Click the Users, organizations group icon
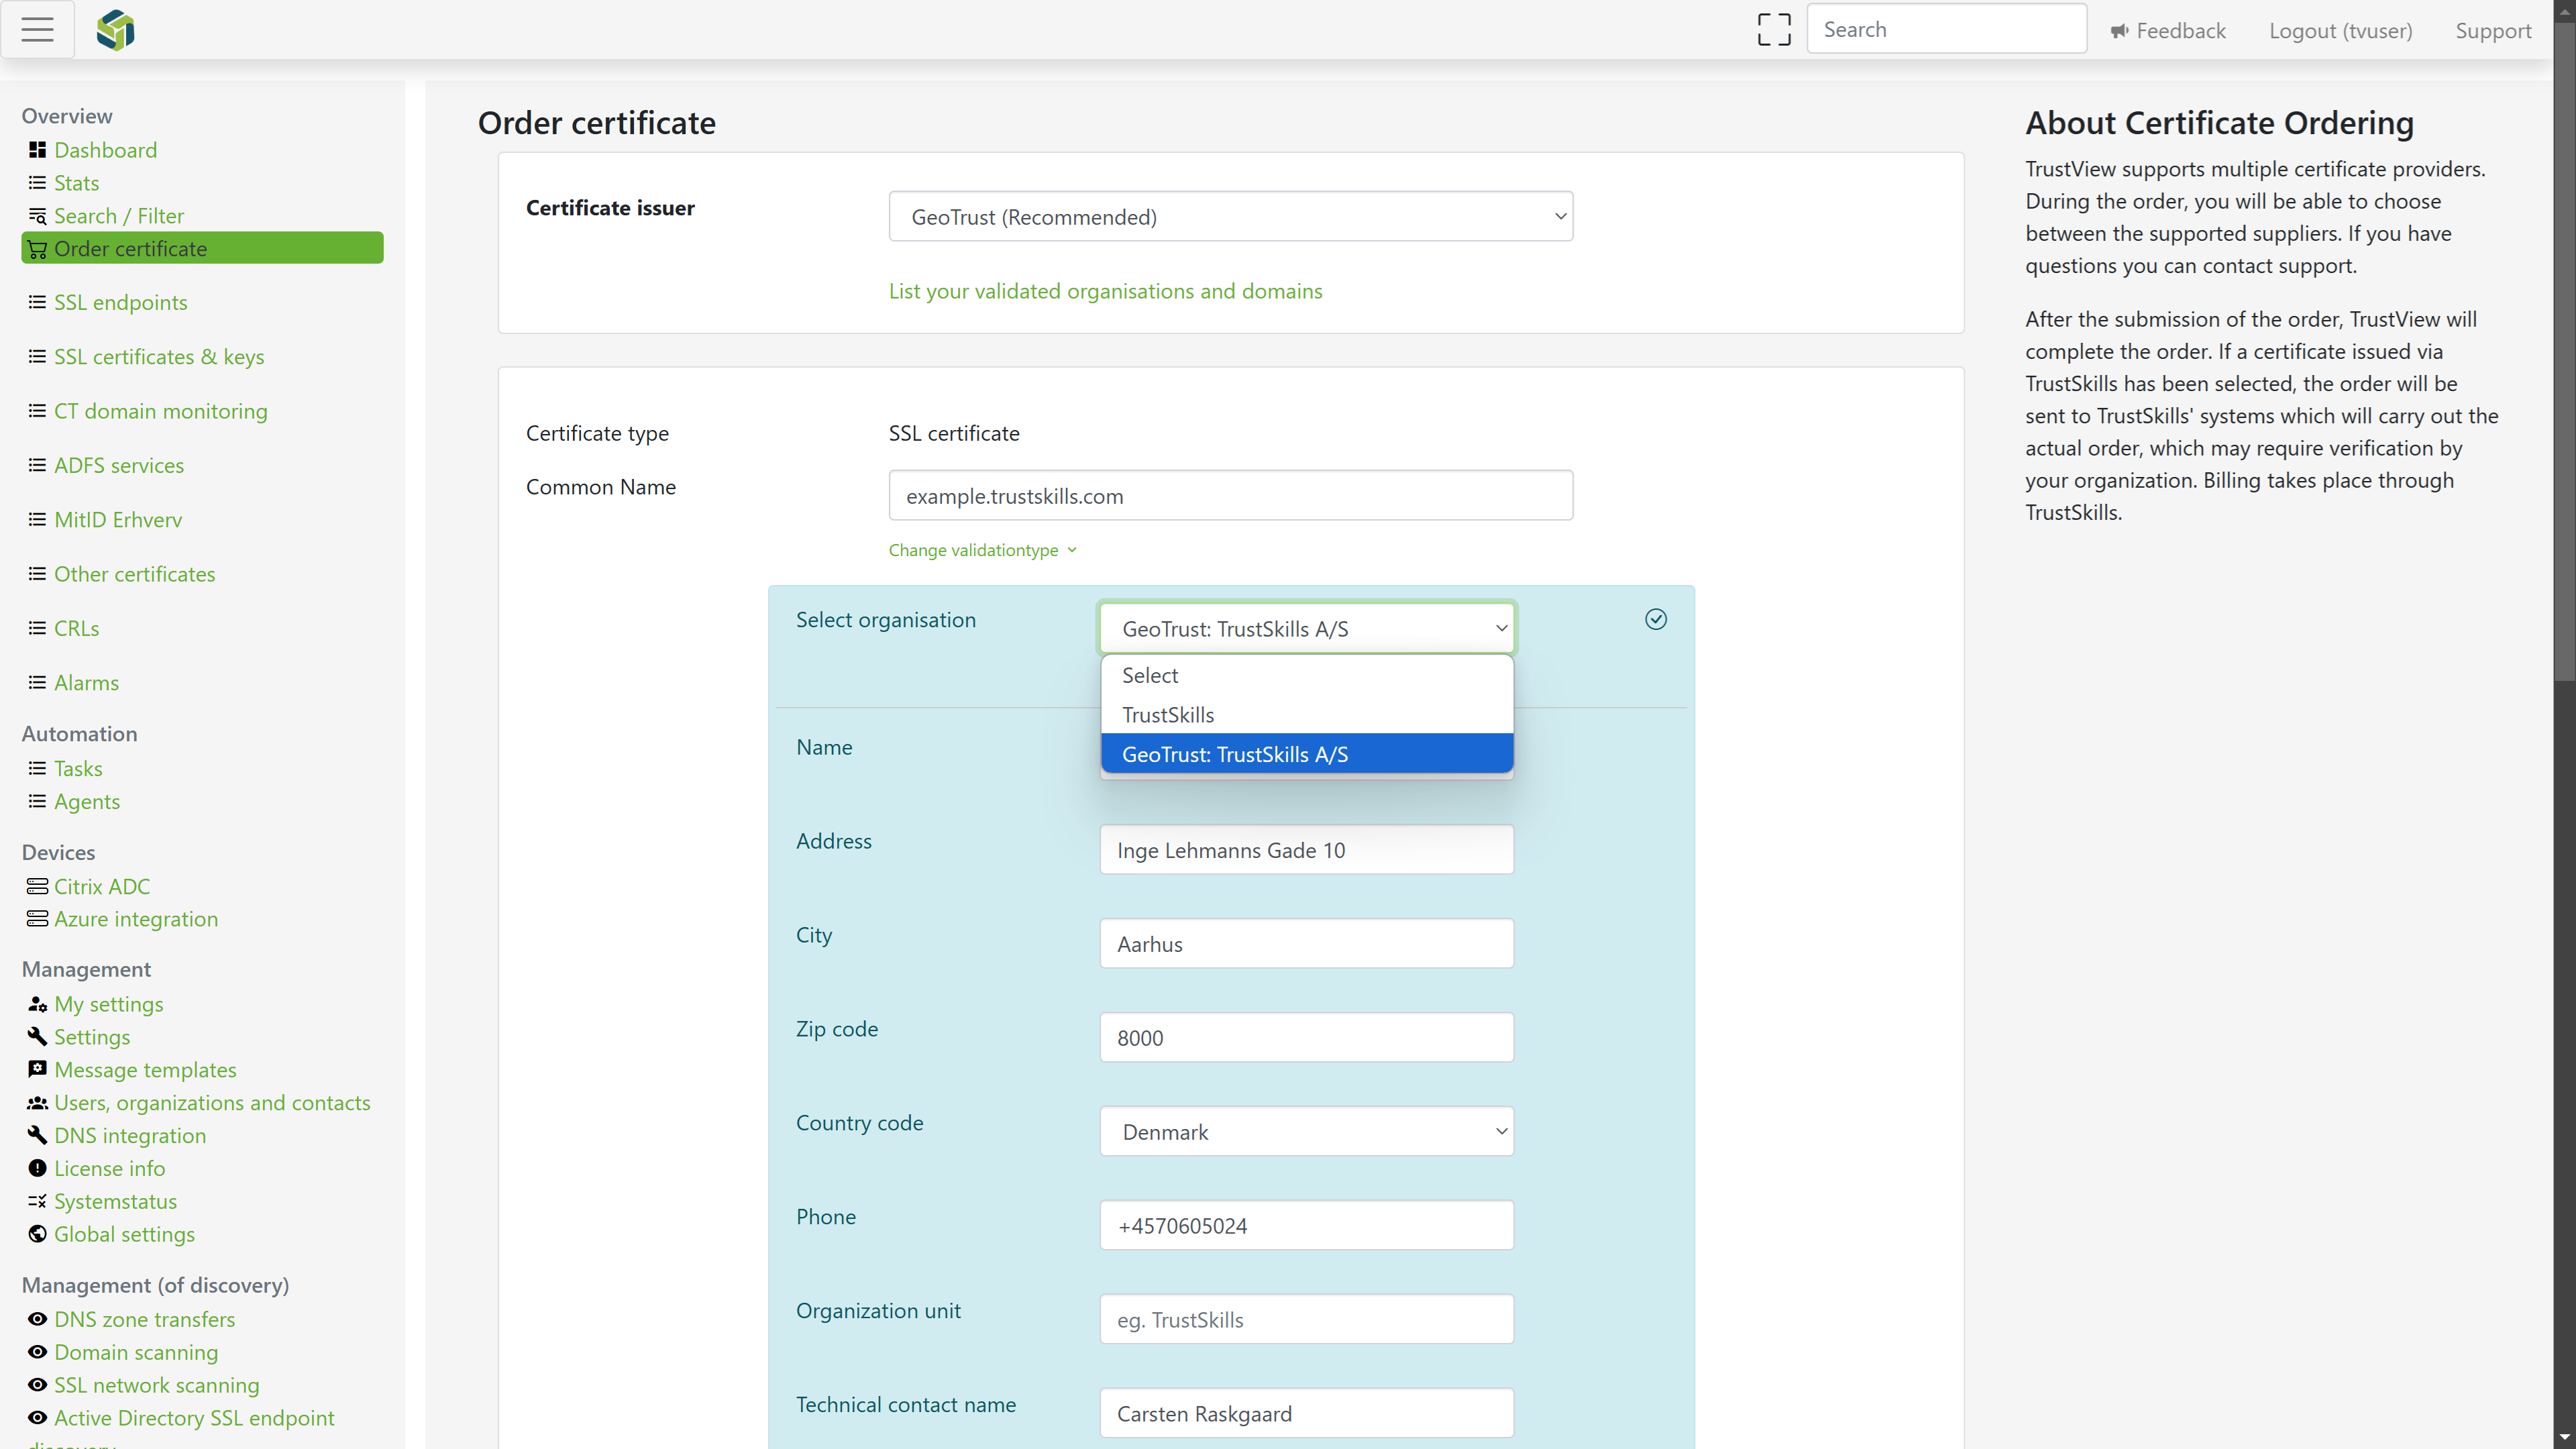Image resolution: width=2576 pixels, height=1449 pixels. click(37, 1102)
